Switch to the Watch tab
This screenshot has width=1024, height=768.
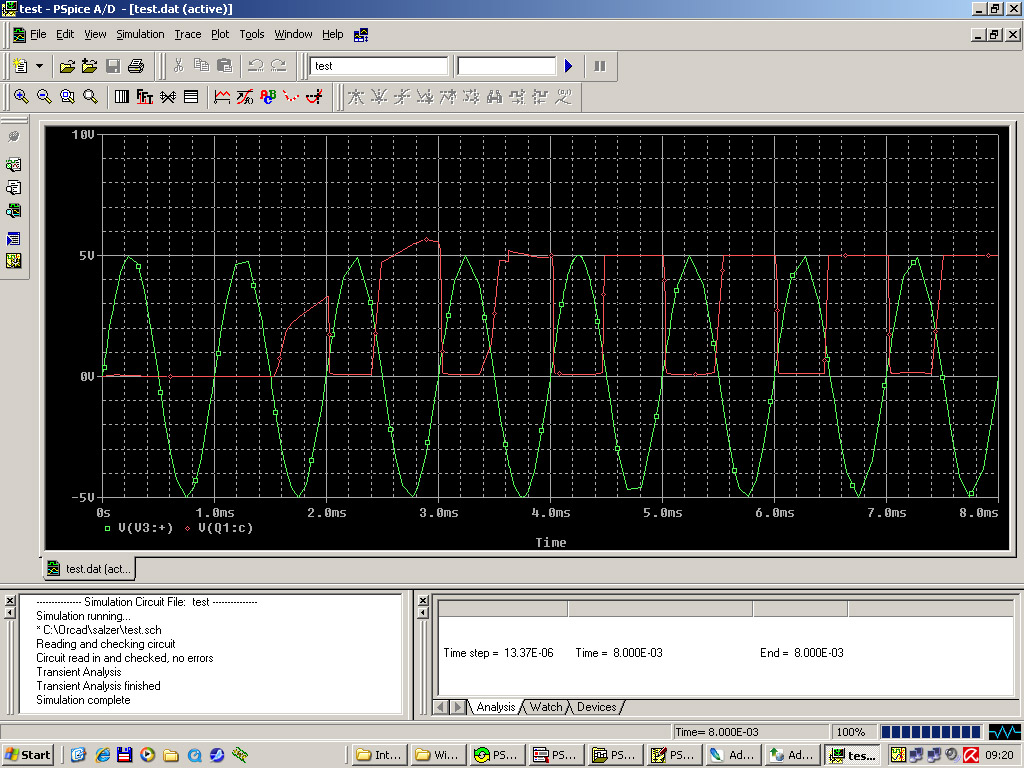pyautogui.click(x=546, y=707)
